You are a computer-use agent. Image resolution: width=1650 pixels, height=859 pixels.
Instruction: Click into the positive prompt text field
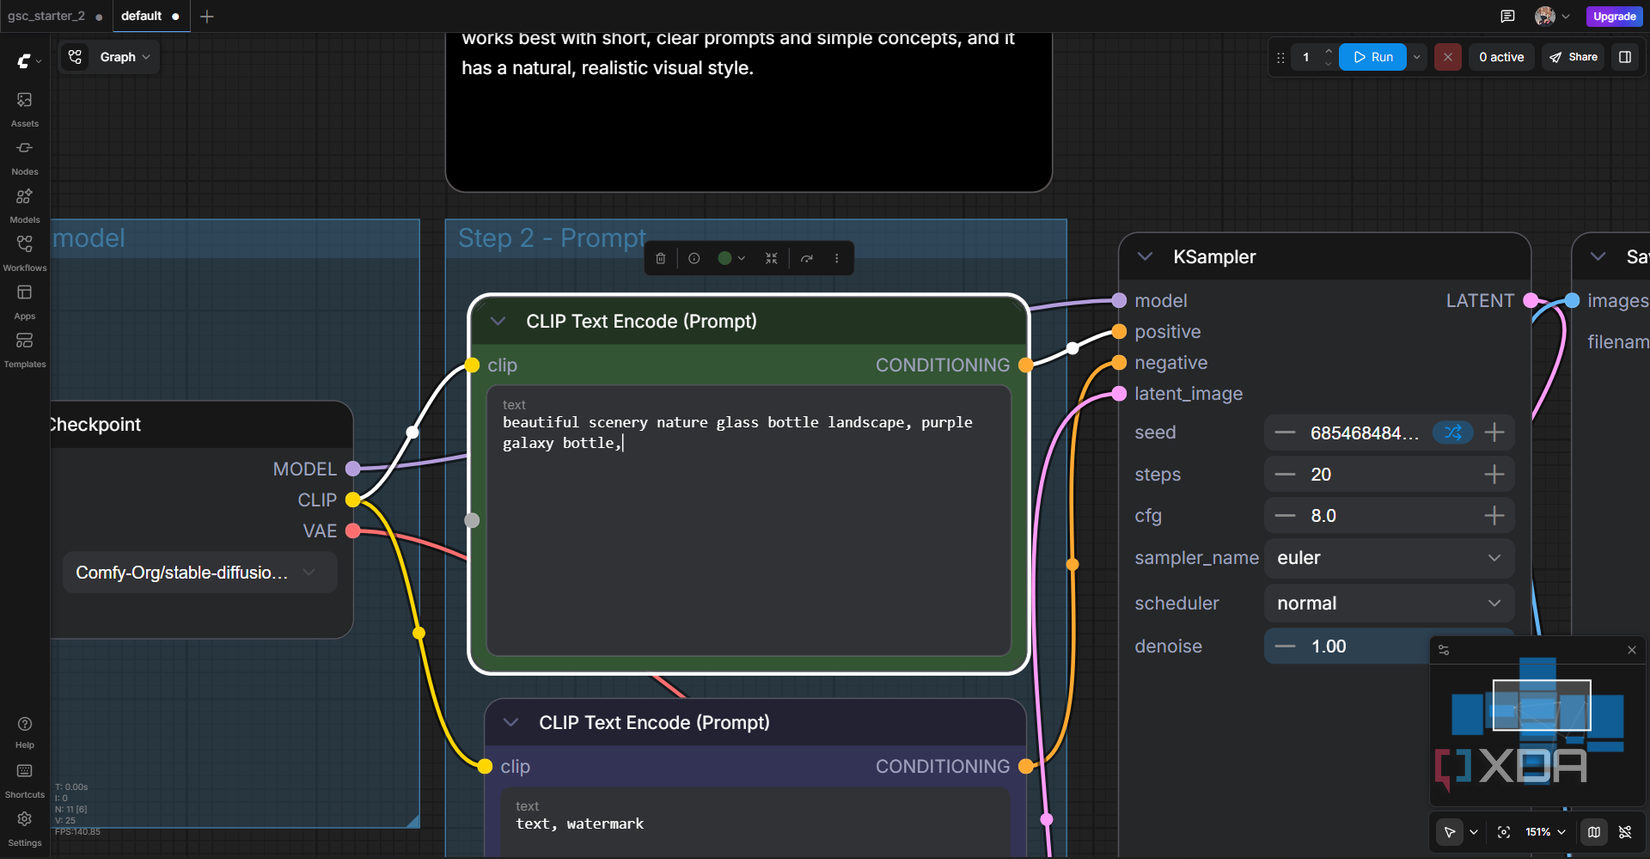[749, 521]
